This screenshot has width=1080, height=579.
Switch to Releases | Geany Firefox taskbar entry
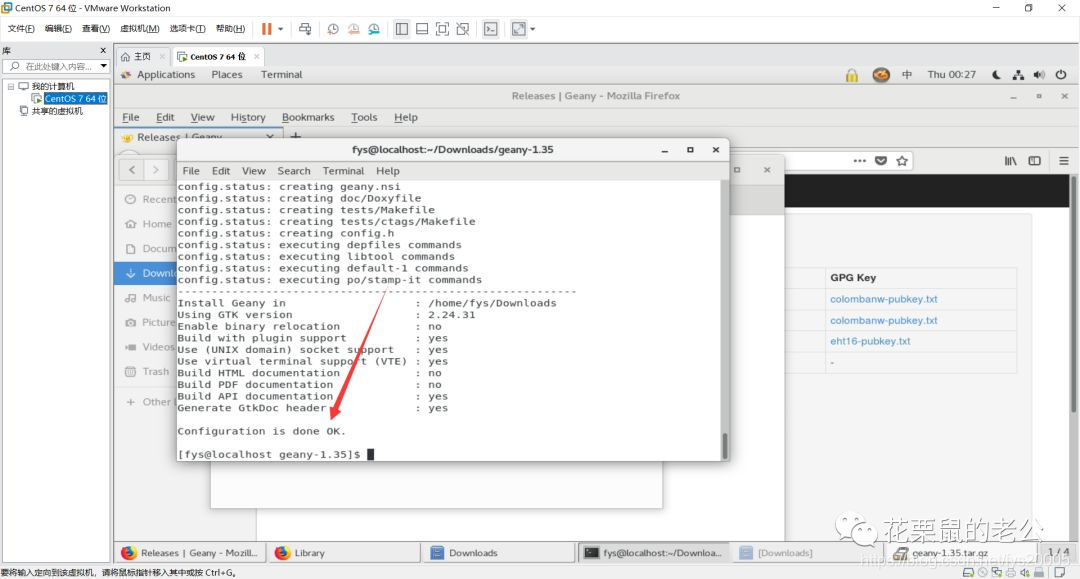click(x=189, y=553)
